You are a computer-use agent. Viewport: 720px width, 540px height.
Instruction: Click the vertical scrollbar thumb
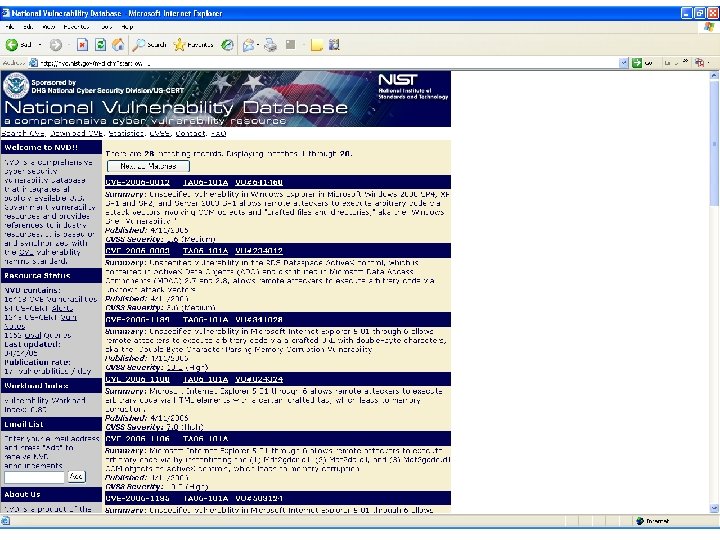pyautogui.click(x=714, y=144)
